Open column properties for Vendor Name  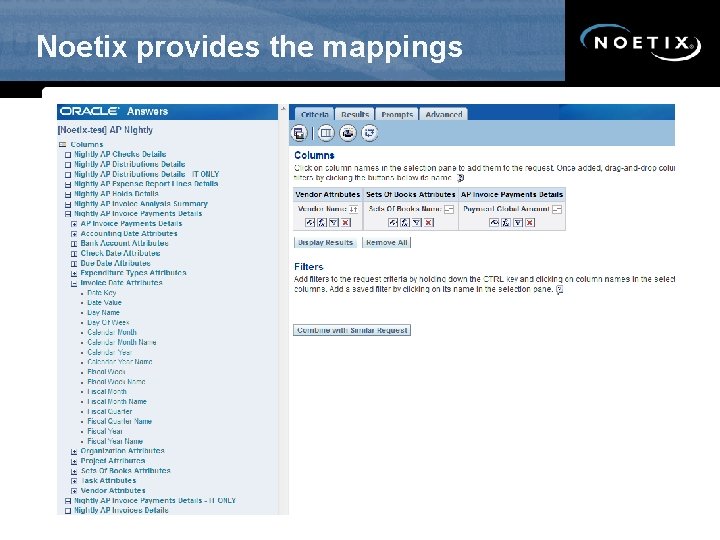(x=310, y=223)
